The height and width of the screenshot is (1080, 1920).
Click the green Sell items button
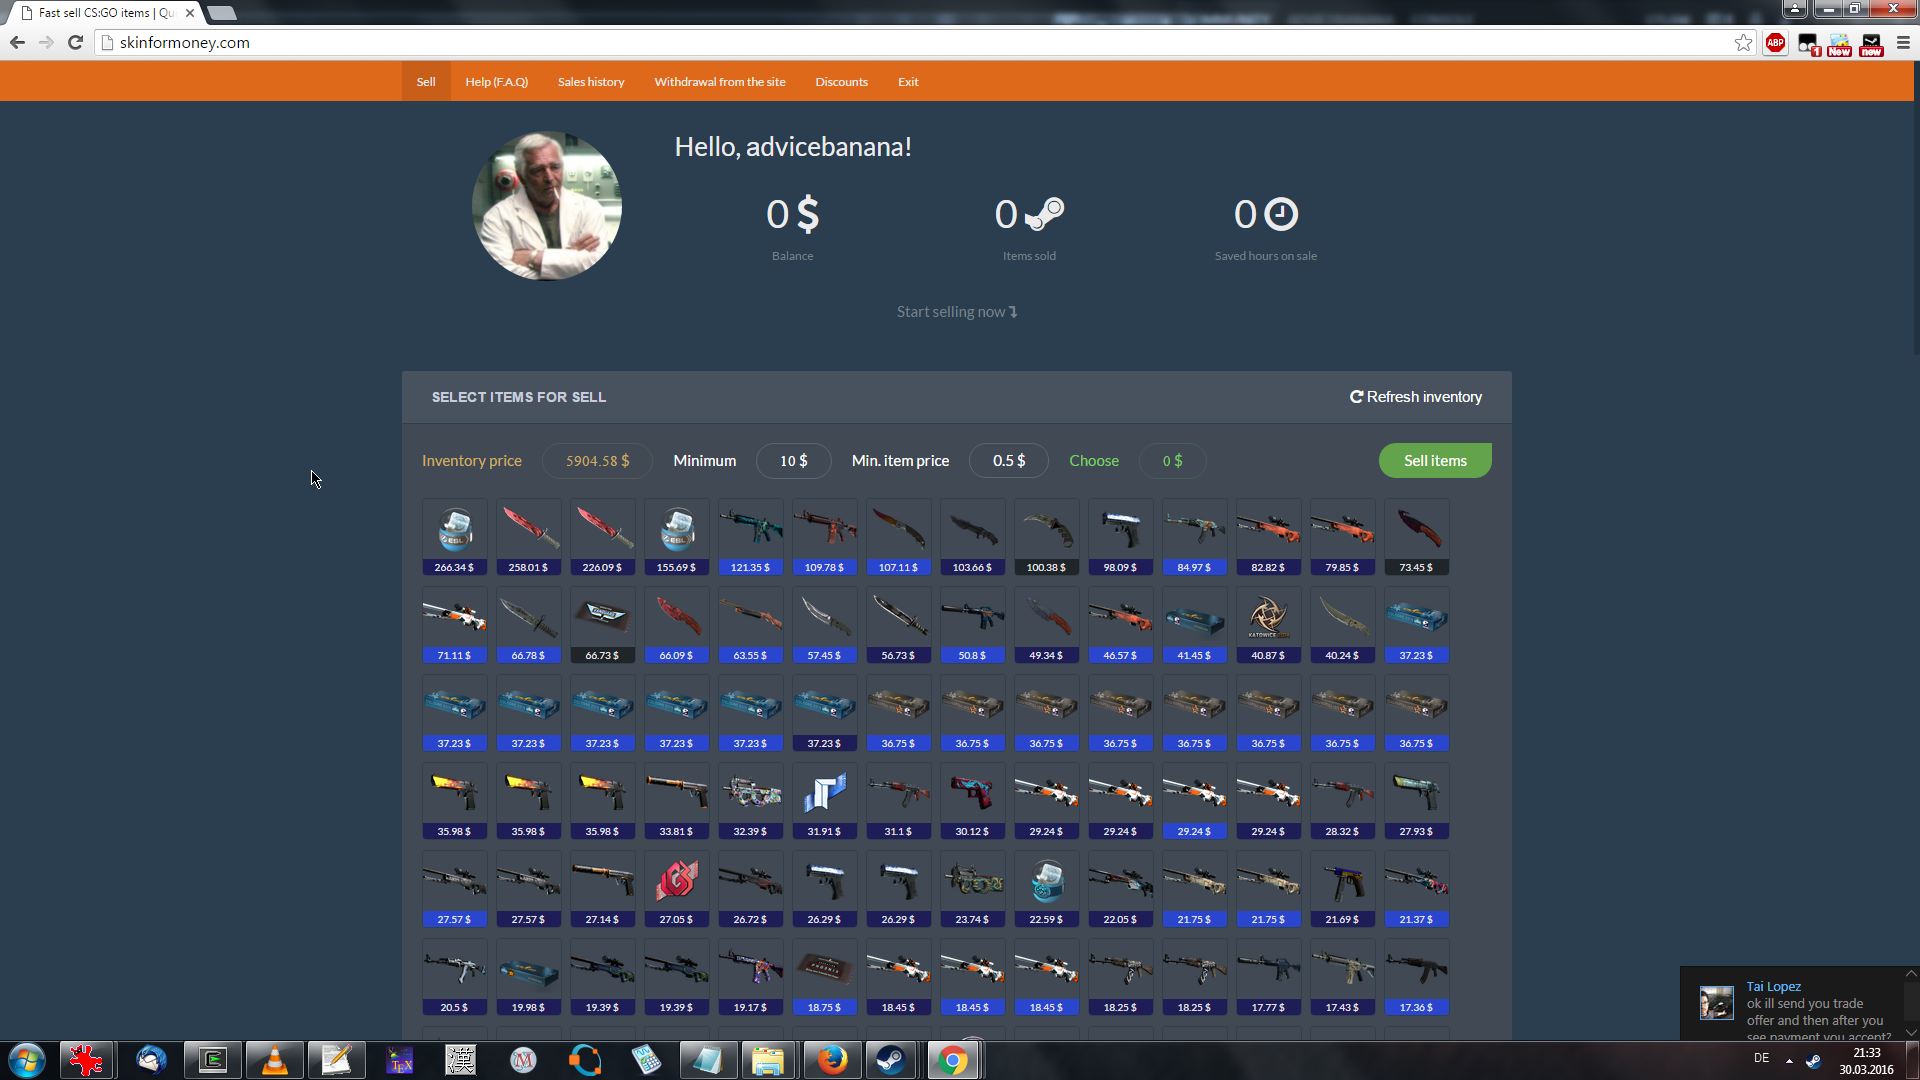pos(1435,461)
